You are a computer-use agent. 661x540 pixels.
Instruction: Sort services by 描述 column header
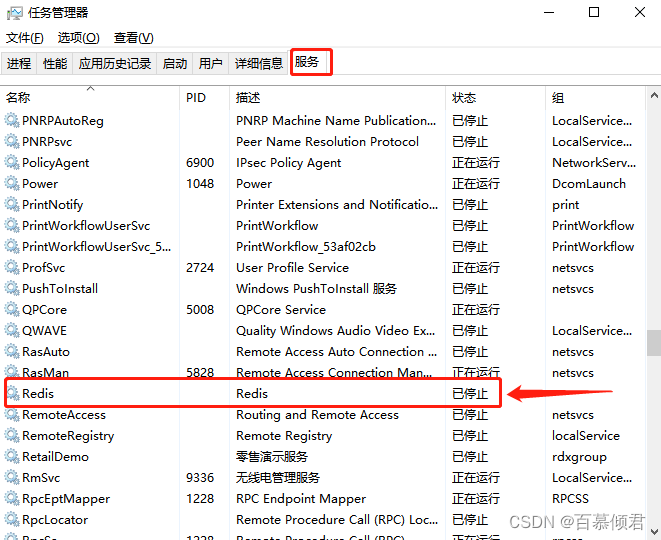point(337,98)
